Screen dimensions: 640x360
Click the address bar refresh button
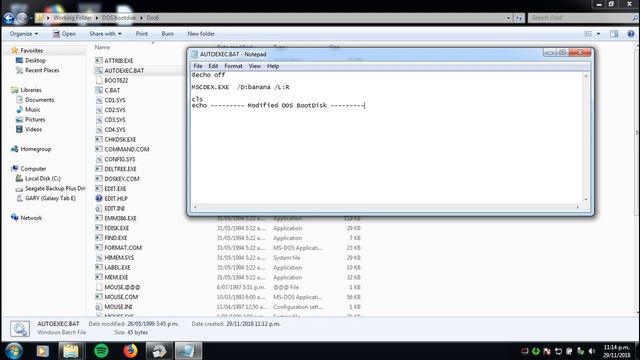519,18
